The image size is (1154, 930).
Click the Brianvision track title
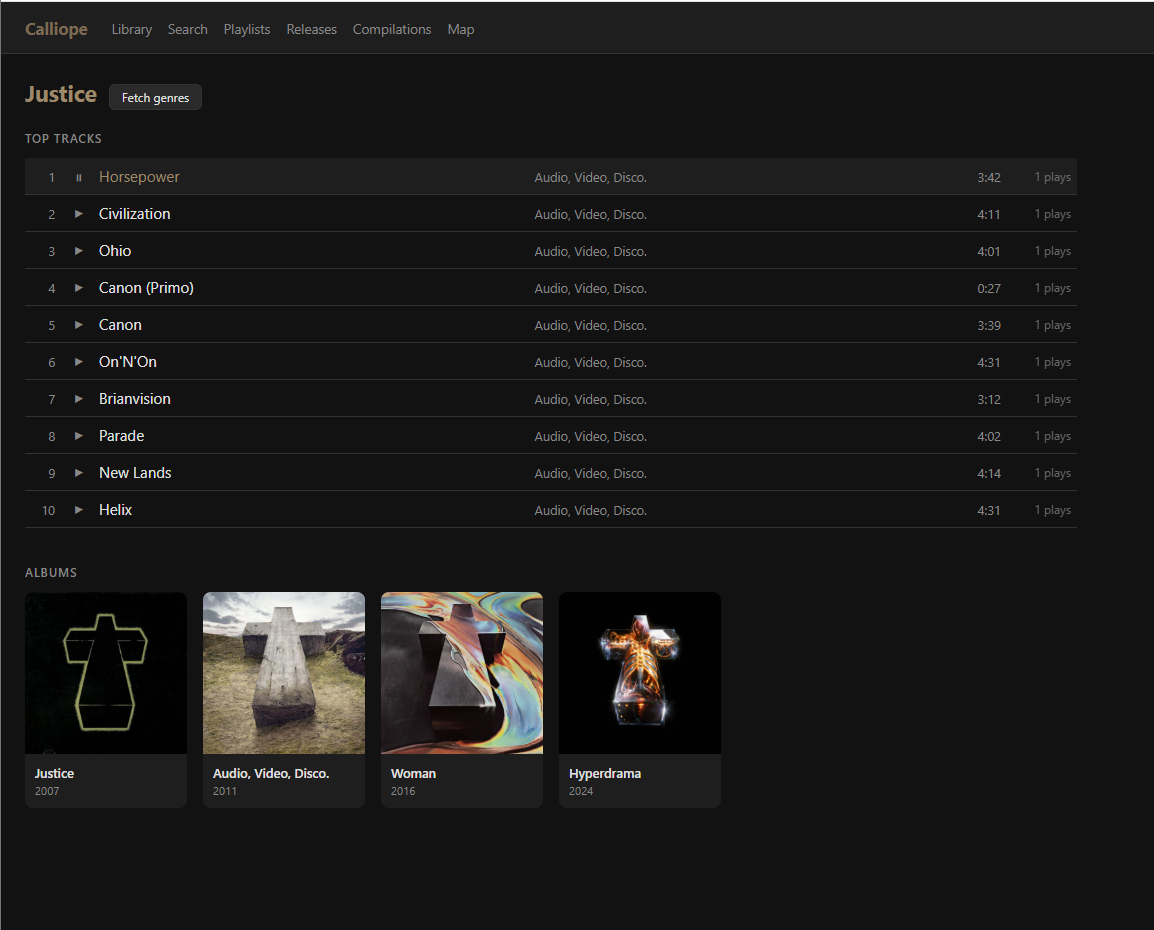[x=135, y=399]
